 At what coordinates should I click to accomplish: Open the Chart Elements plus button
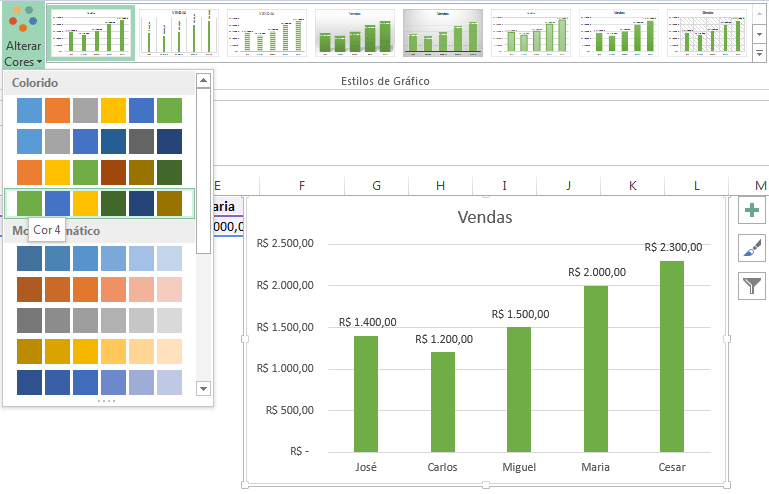point(752,211)
